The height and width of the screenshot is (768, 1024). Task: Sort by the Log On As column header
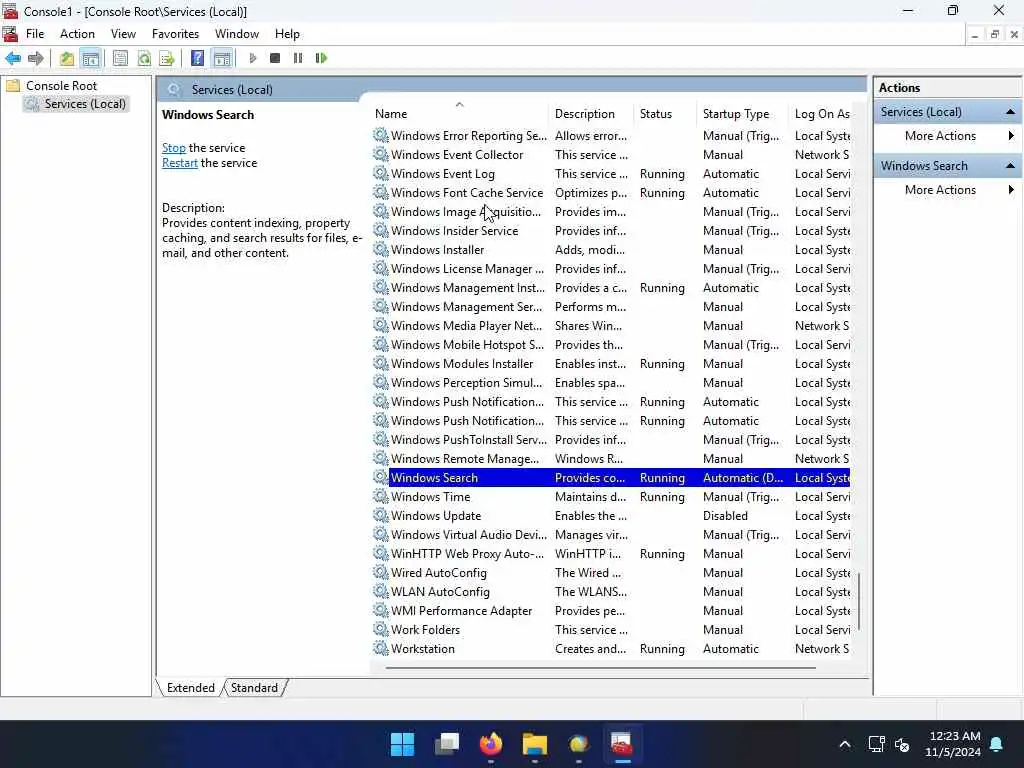820,114
